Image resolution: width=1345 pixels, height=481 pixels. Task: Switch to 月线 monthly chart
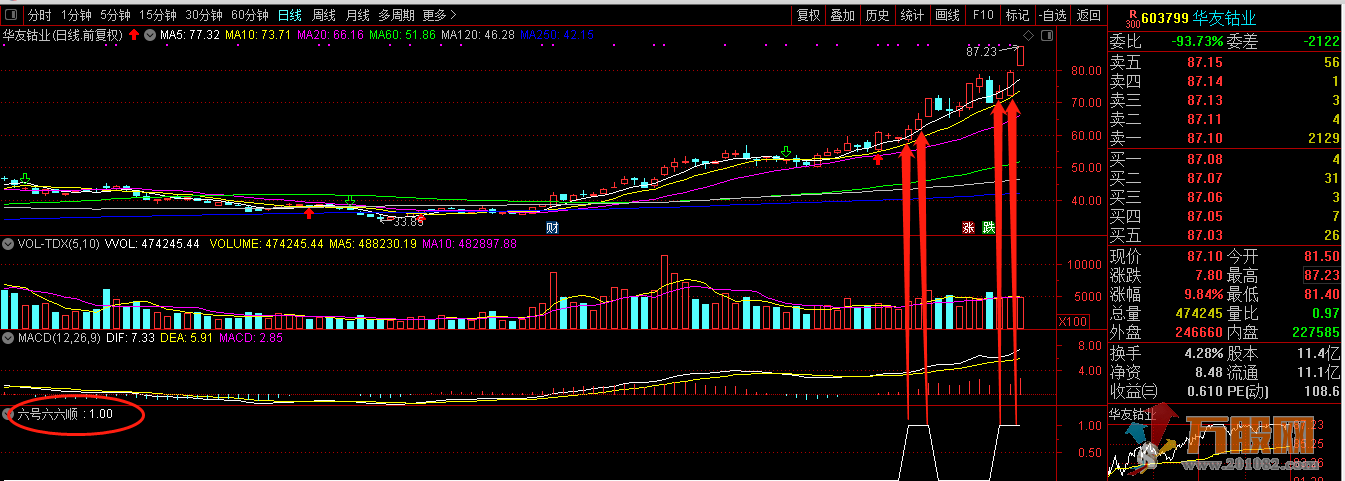pos(357,15)
